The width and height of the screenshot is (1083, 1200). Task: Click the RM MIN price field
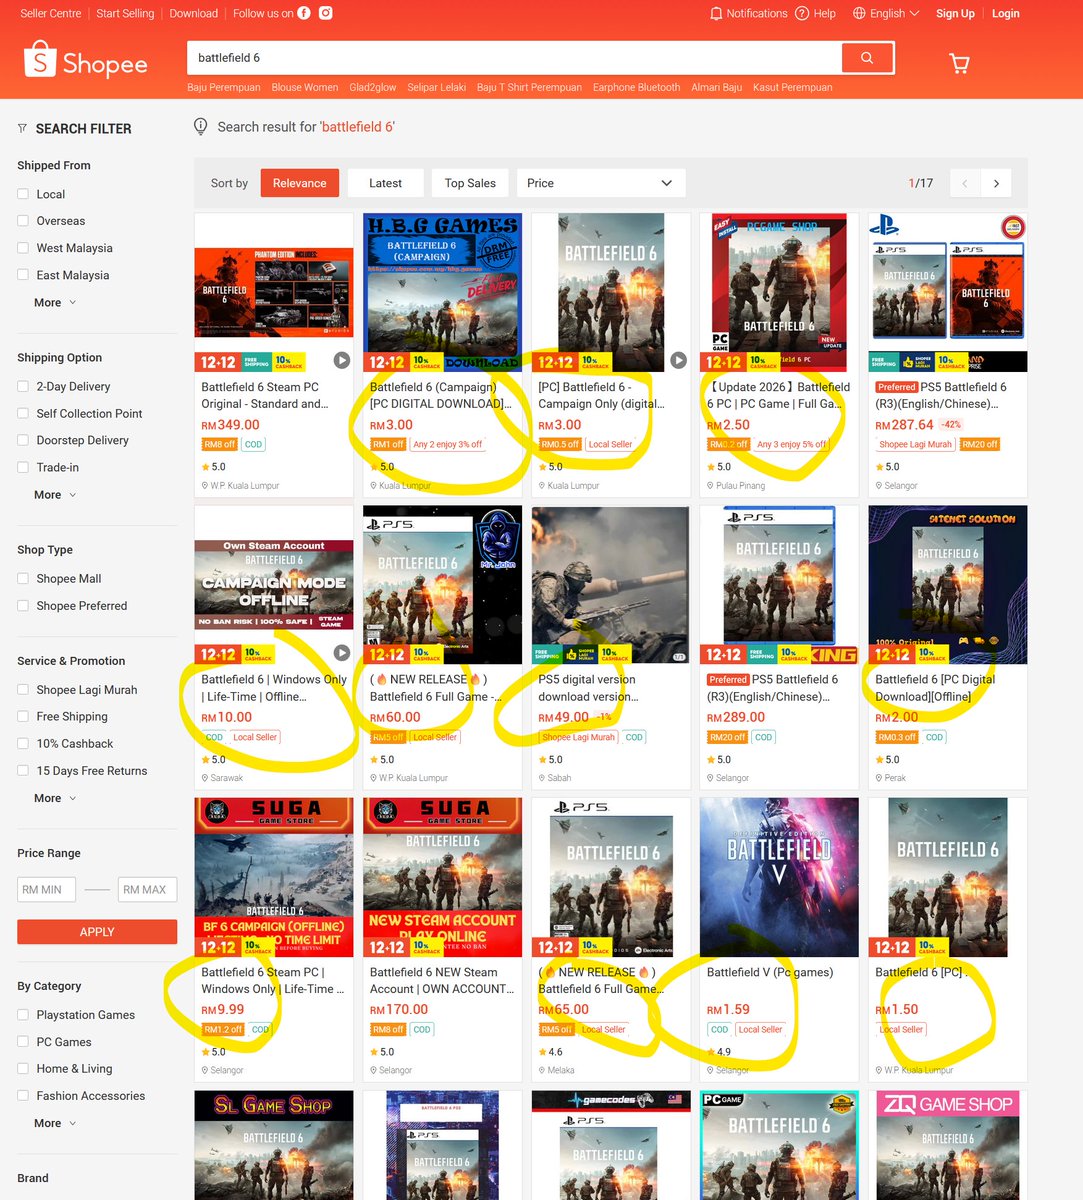click(x=46, y=889)
